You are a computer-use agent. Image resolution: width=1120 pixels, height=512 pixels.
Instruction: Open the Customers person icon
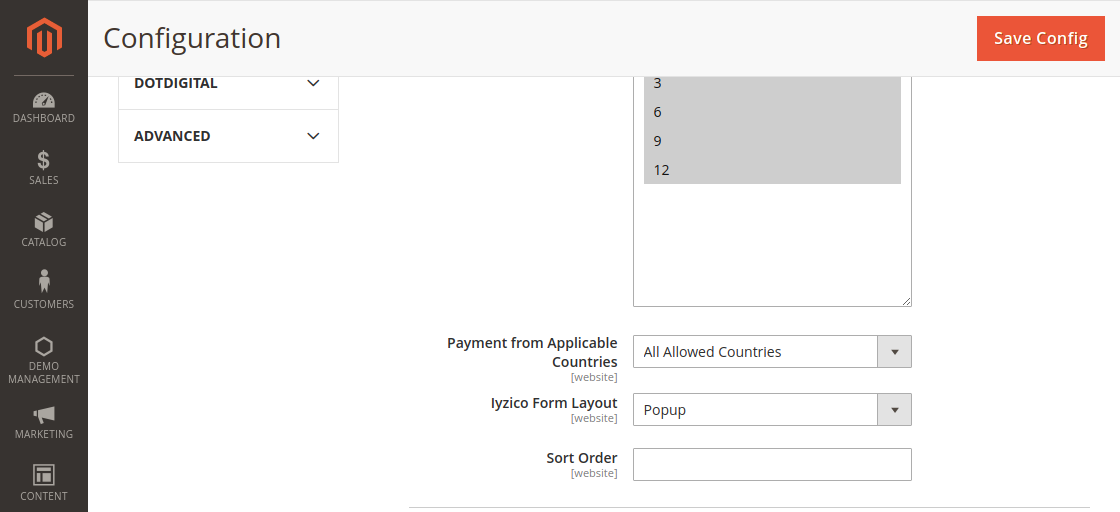[44, 283]
